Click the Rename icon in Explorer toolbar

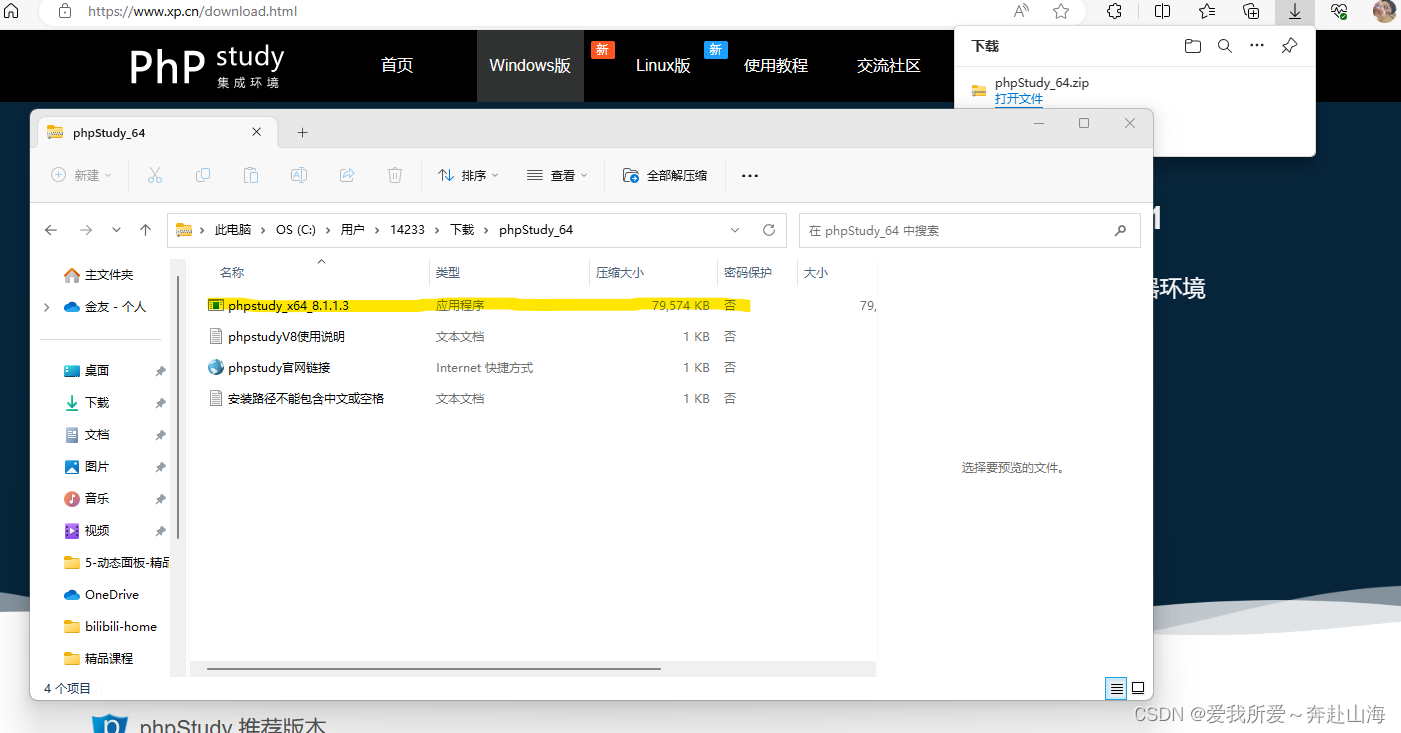(299, 175)
